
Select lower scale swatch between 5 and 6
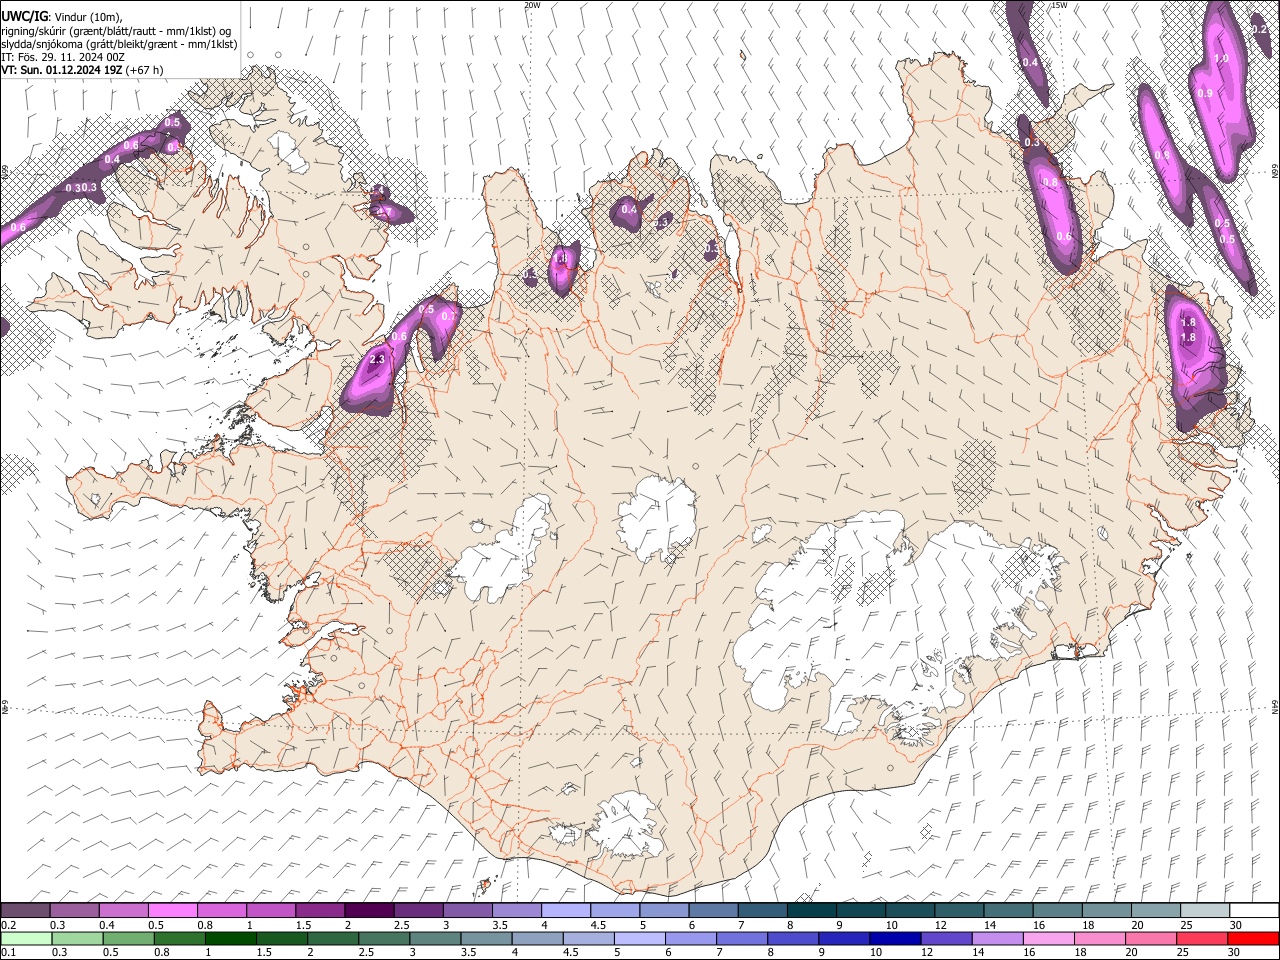tap(641, 938)
